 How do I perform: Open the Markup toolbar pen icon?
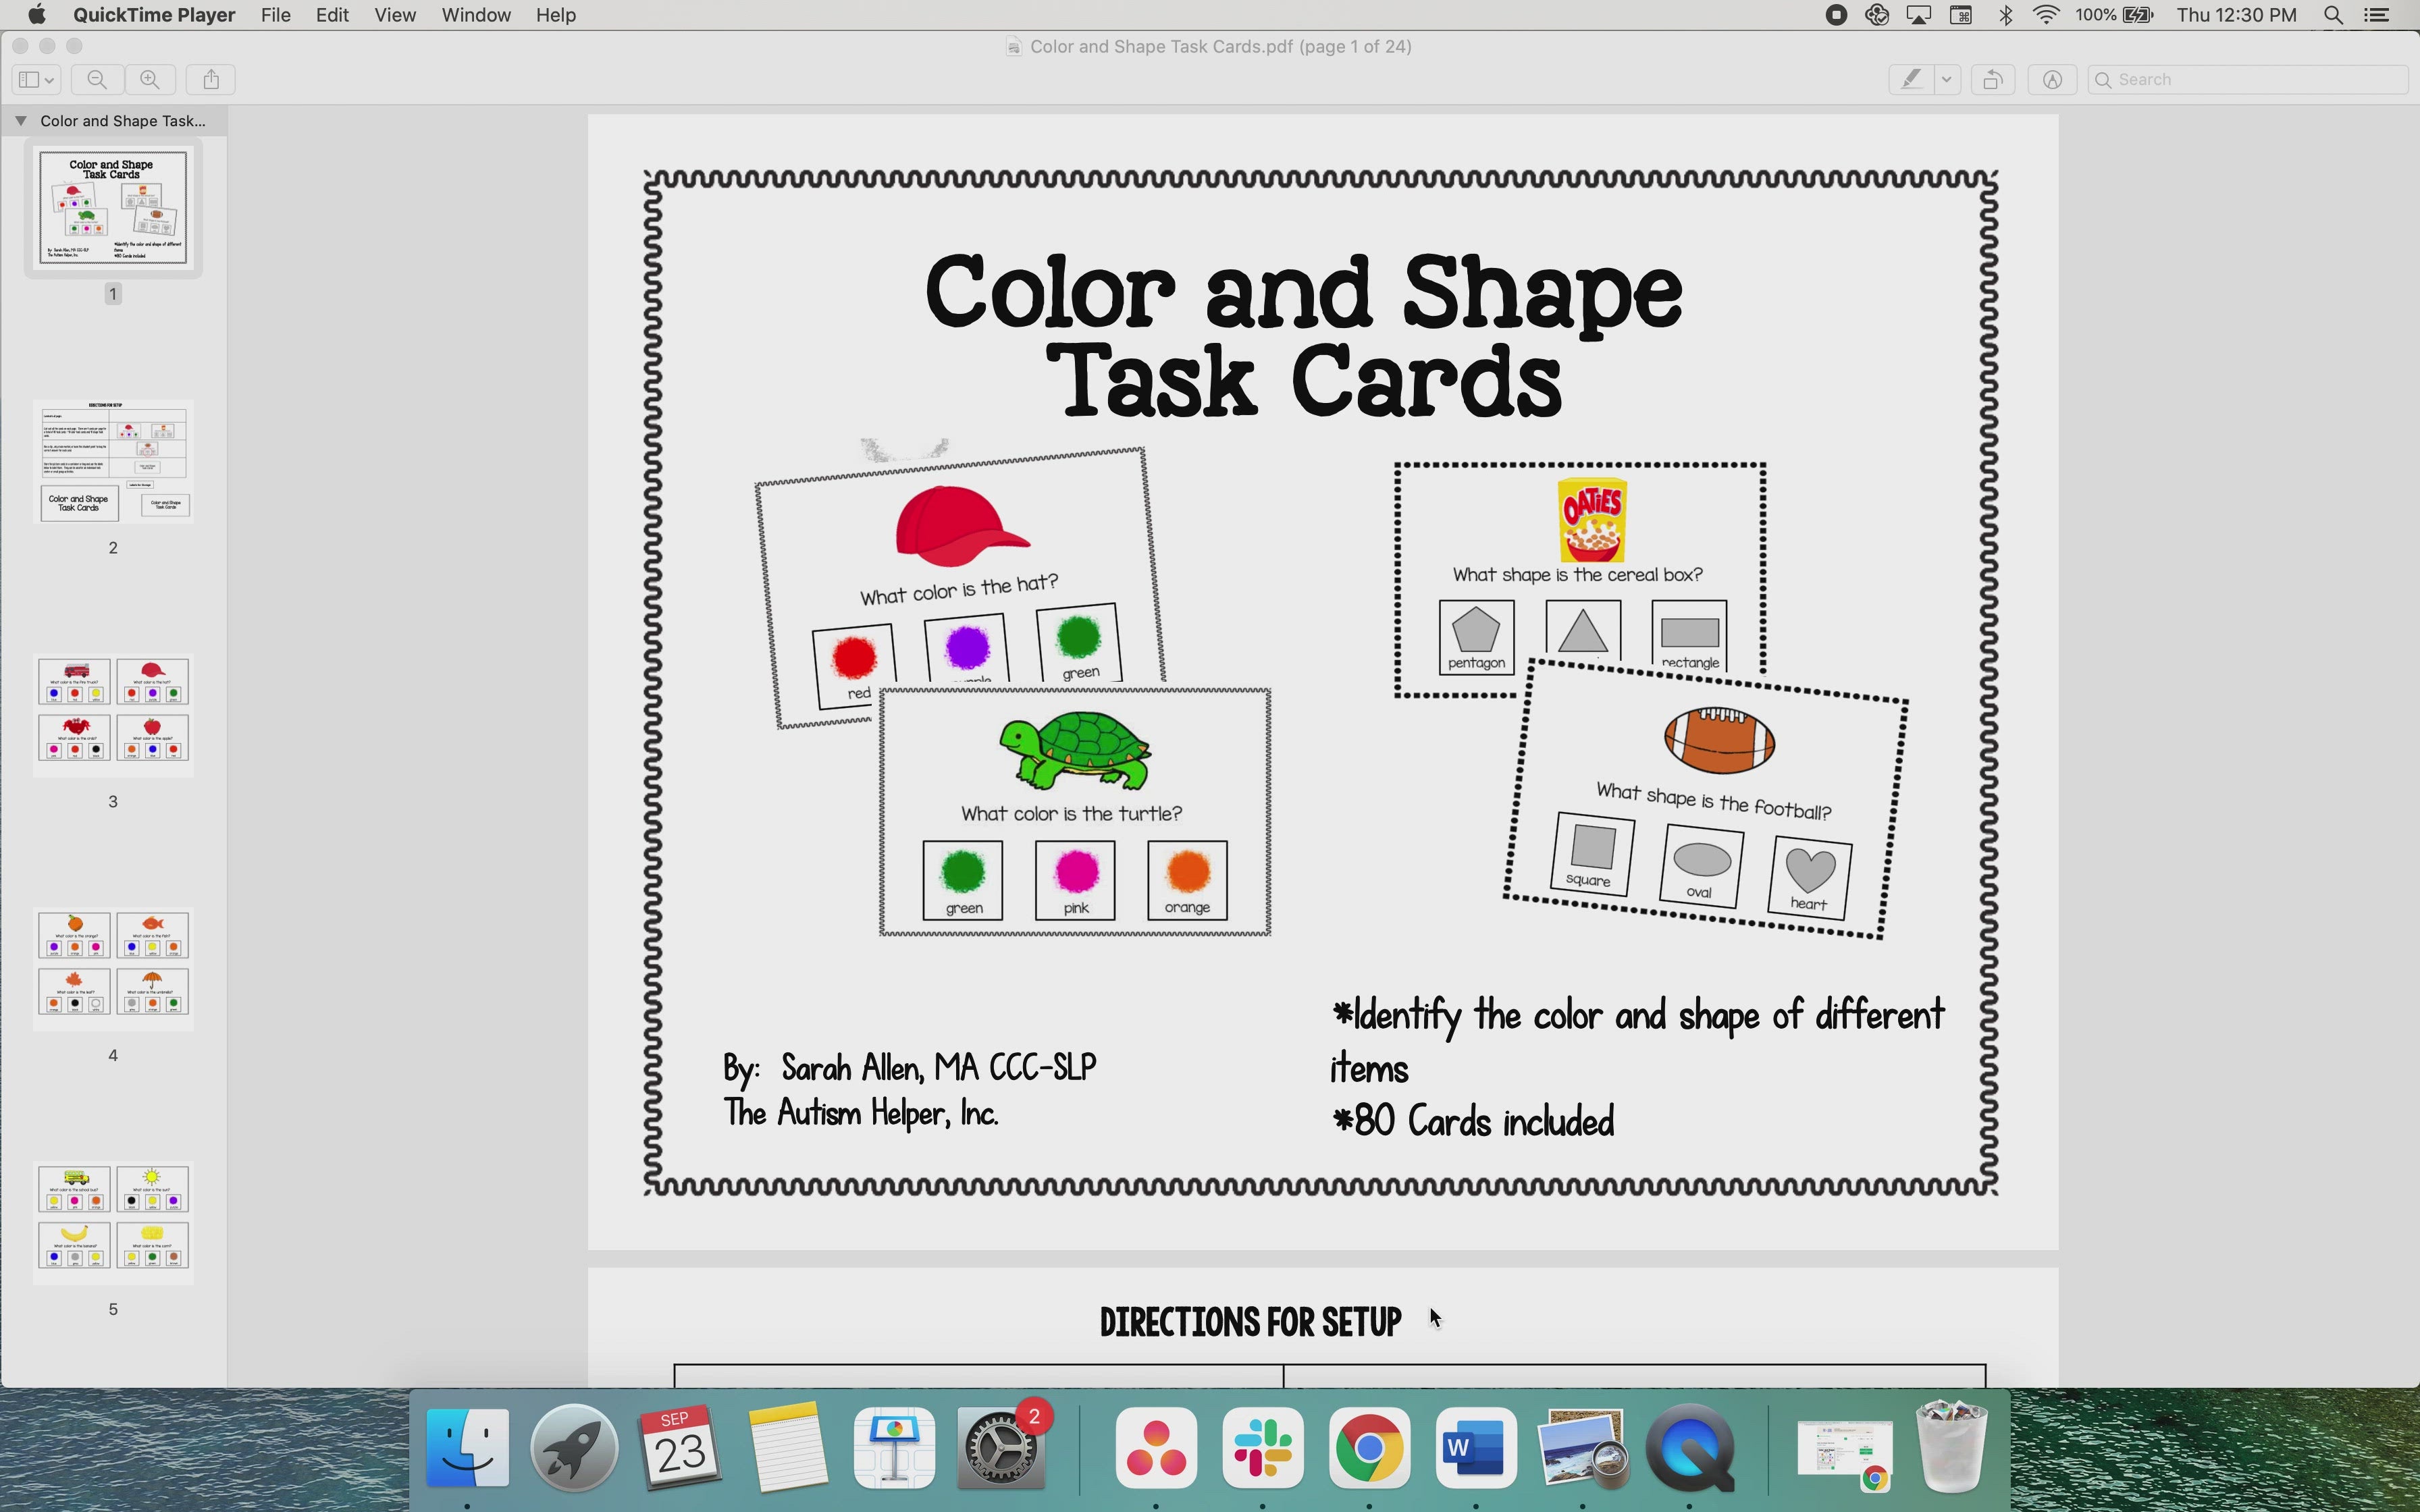click(2052, 79)
